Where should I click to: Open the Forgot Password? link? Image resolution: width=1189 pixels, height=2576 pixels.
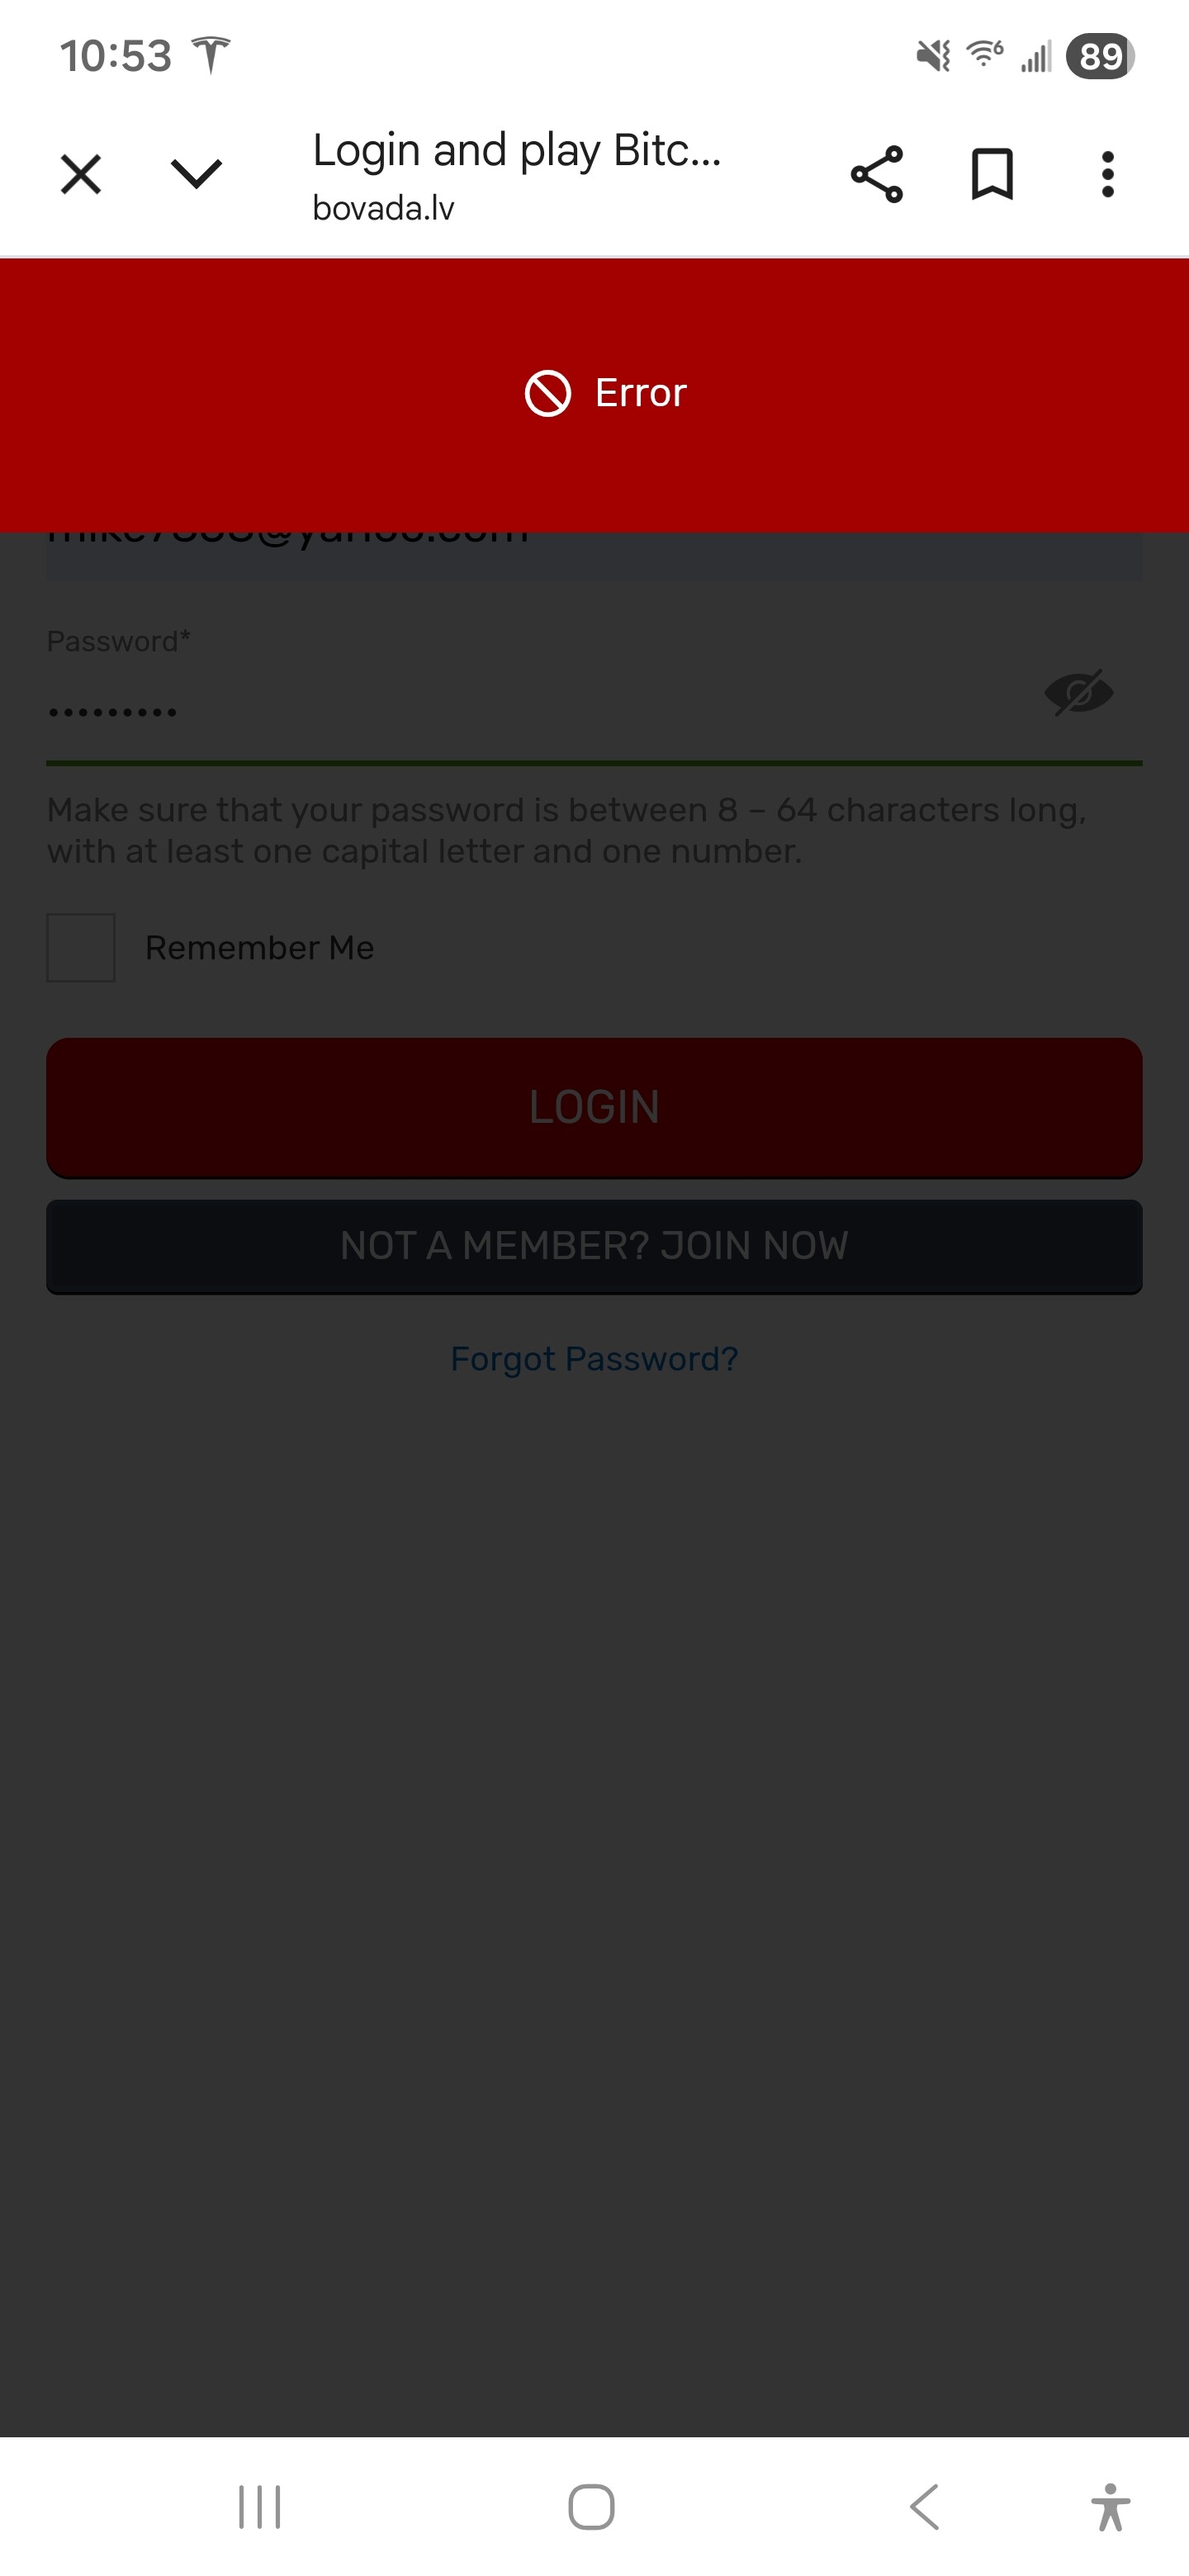click(x=594, y=1359)
